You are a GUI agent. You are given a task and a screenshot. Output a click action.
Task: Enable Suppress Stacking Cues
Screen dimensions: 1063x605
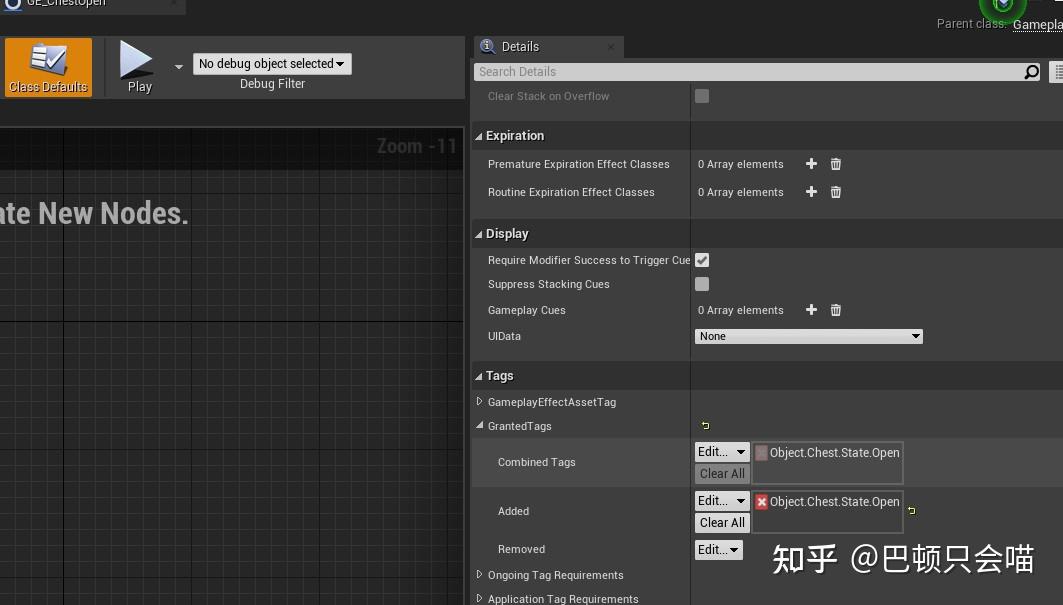click(702, 284)
